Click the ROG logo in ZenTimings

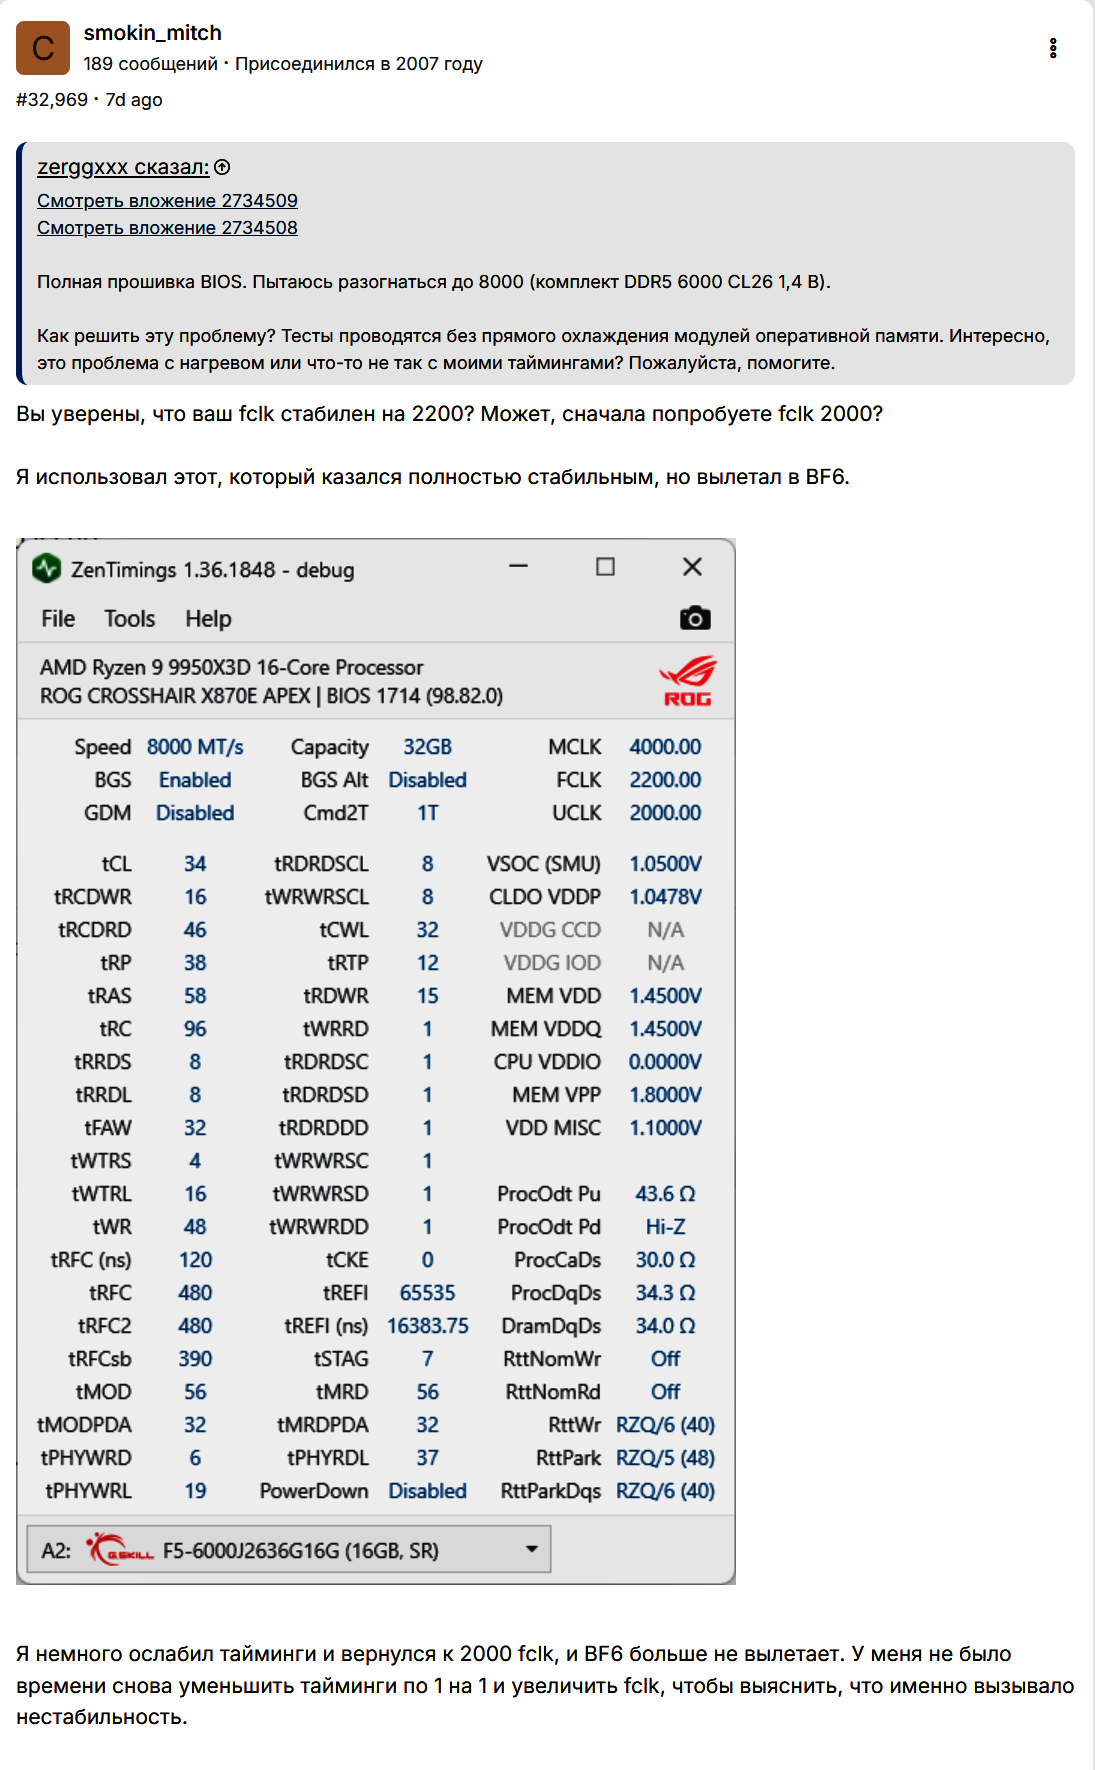click(x=687, y=681)
